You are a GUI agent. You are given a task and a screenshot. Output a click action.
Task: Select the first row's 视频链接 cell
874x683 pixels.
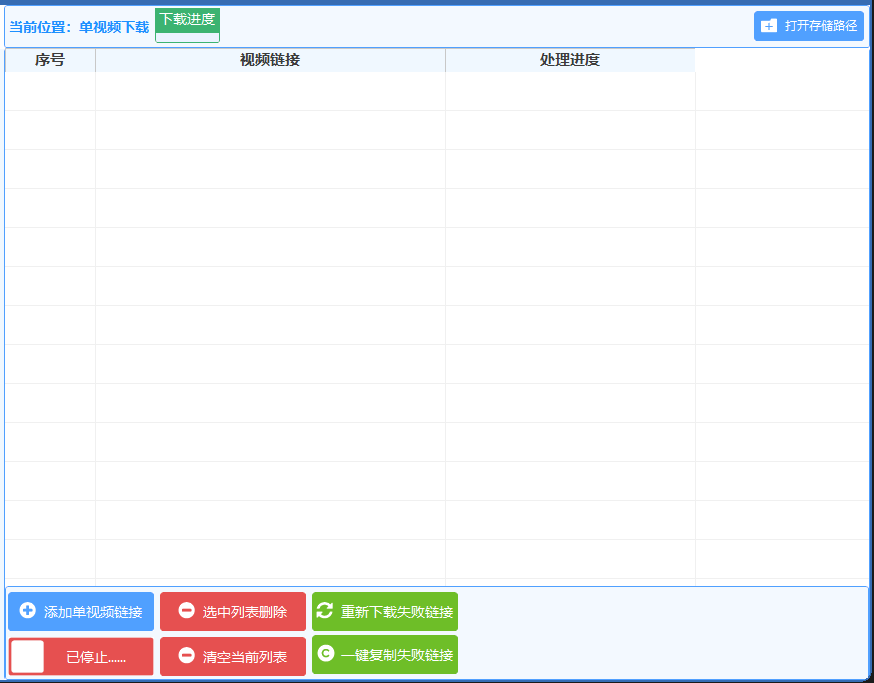270,91
